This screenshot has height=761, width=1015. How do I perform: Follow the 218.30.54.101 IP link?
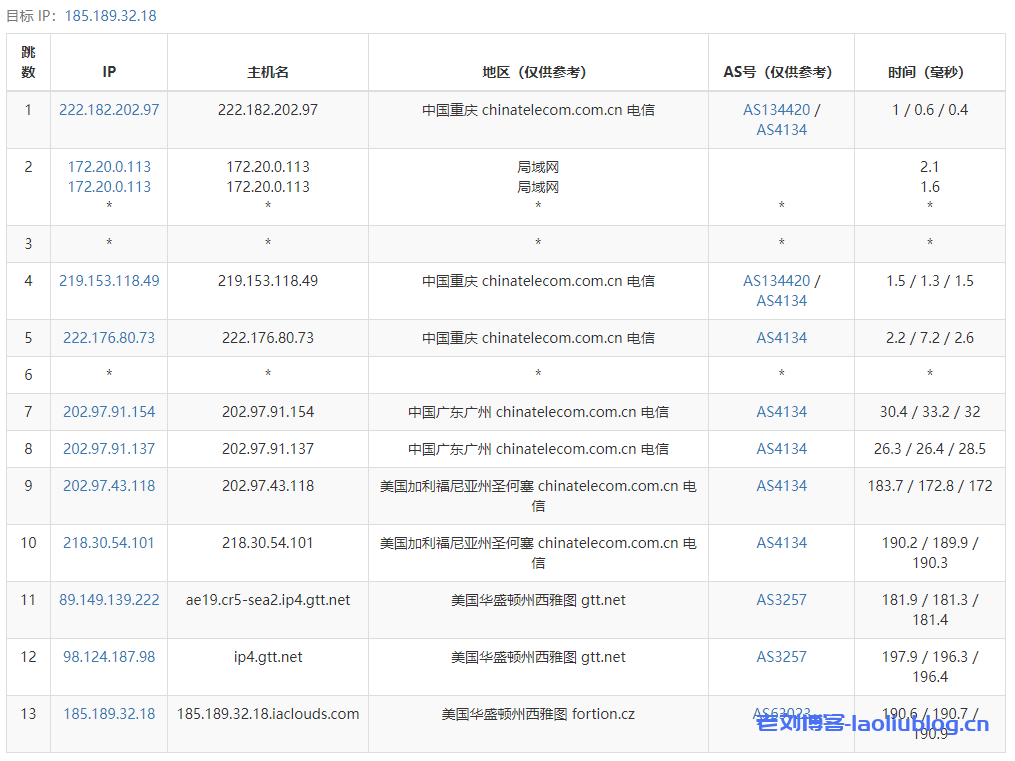point(109,543)
